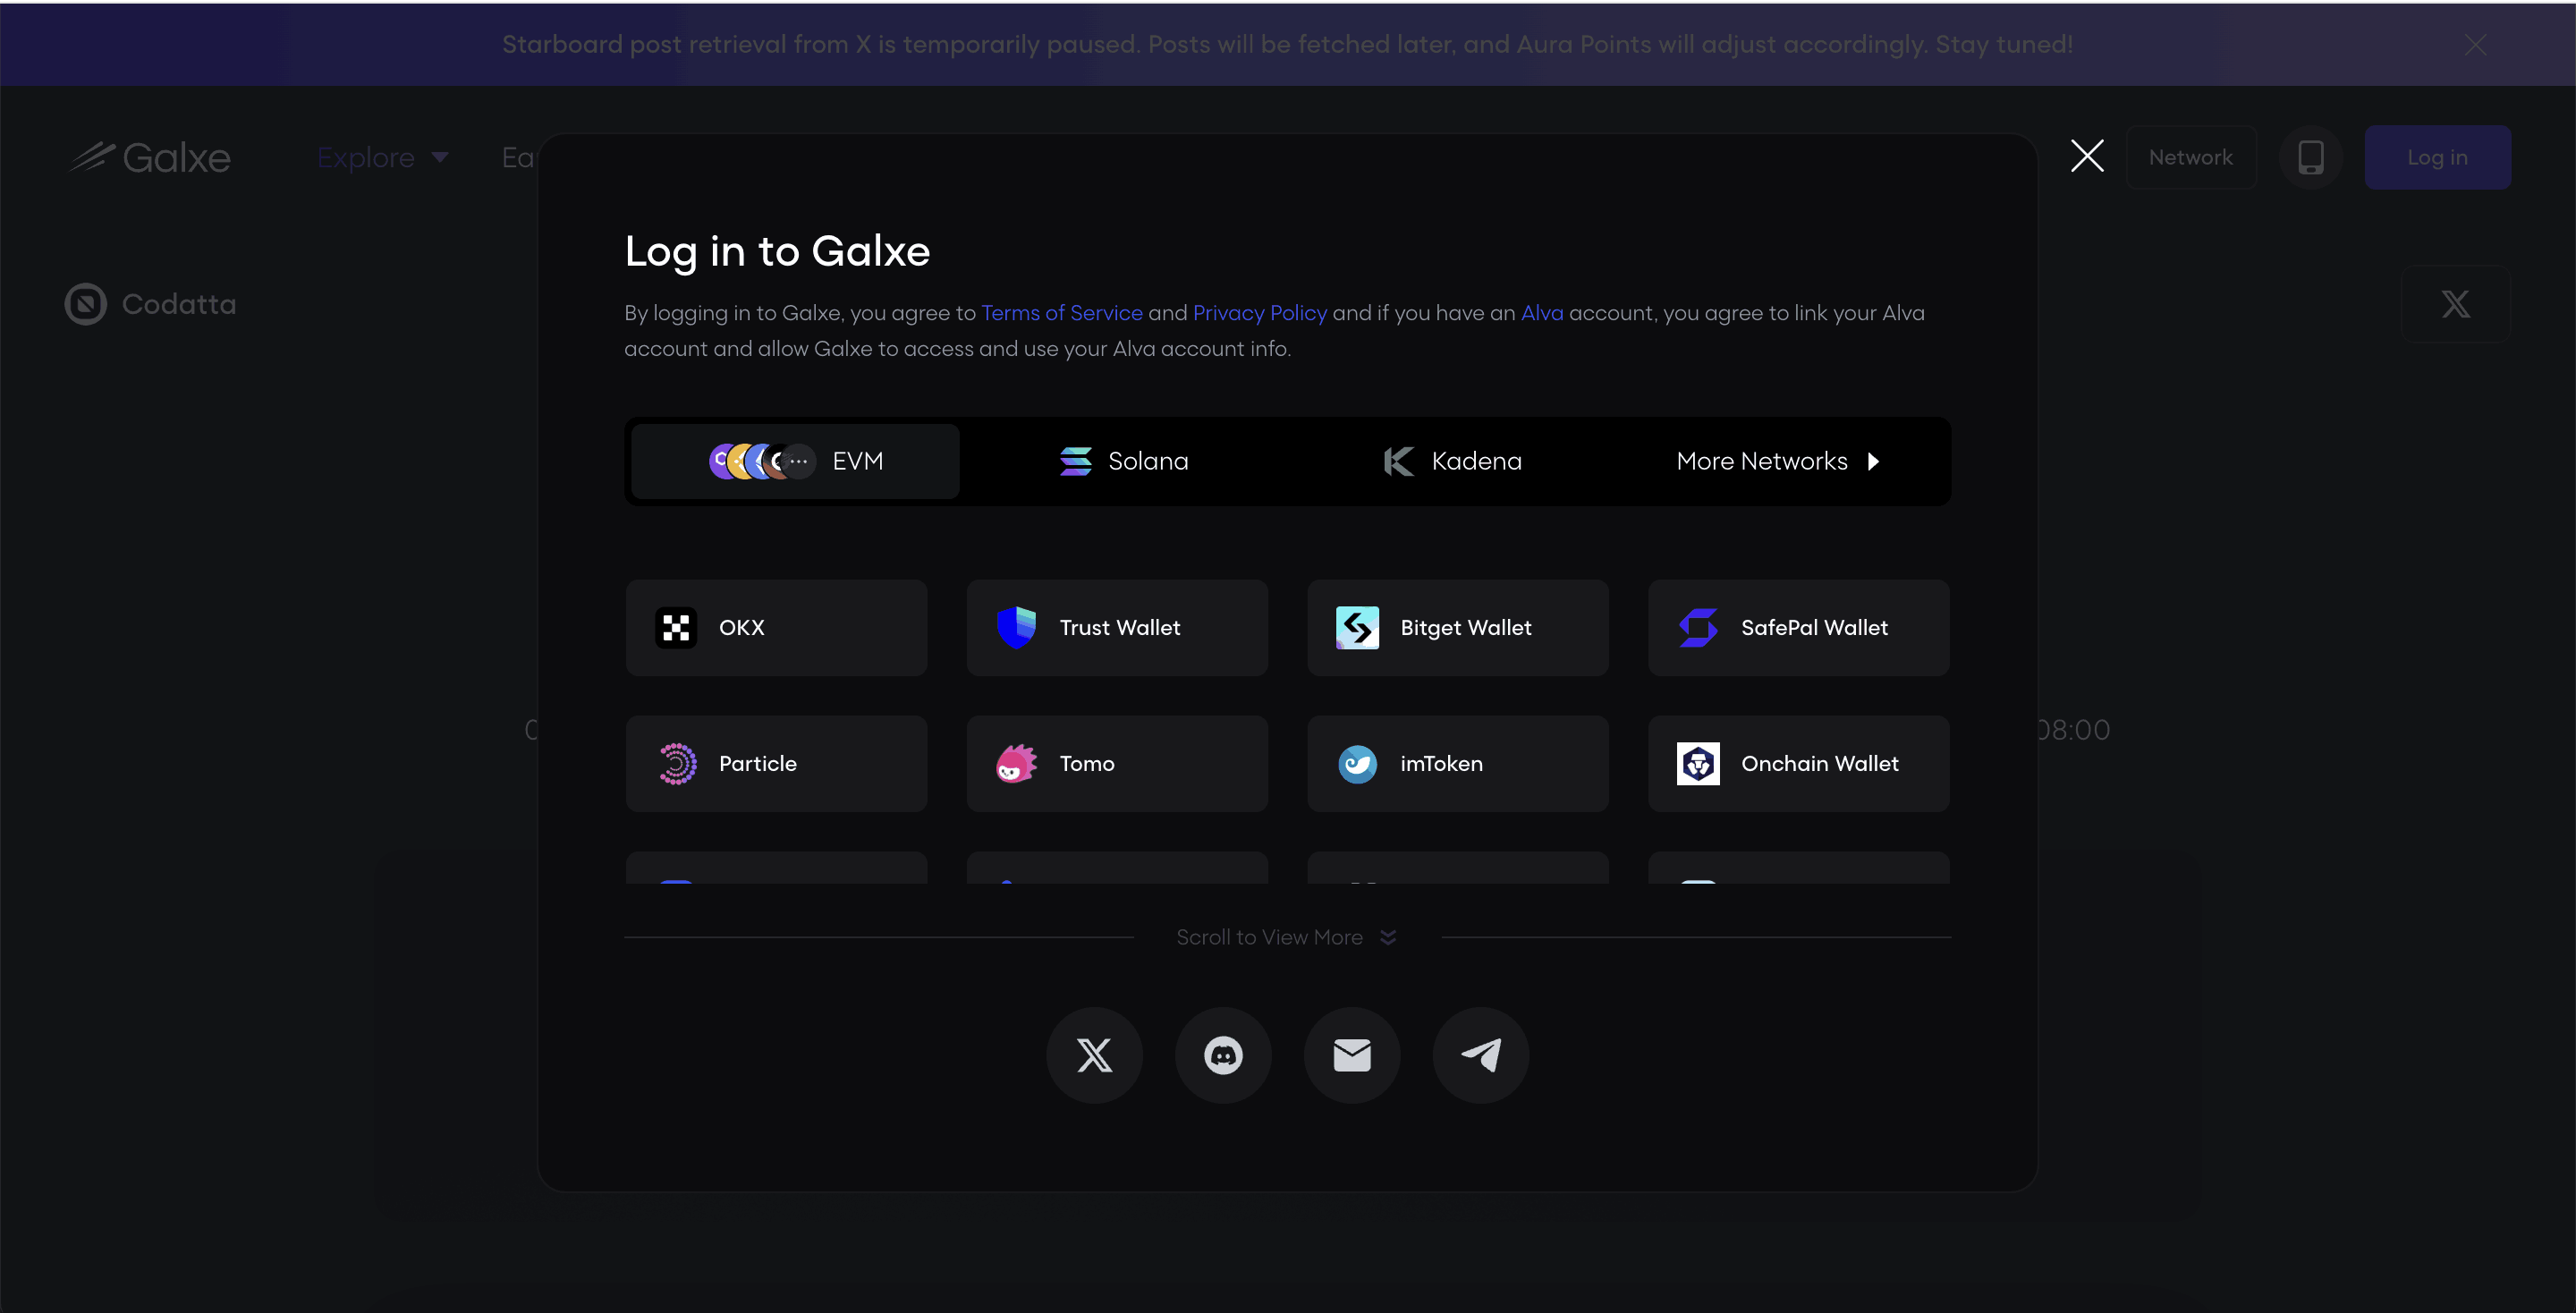The image size is (2576, 1313).
Task: Expand More Networks list
Action: click(x=1779, y=461)
